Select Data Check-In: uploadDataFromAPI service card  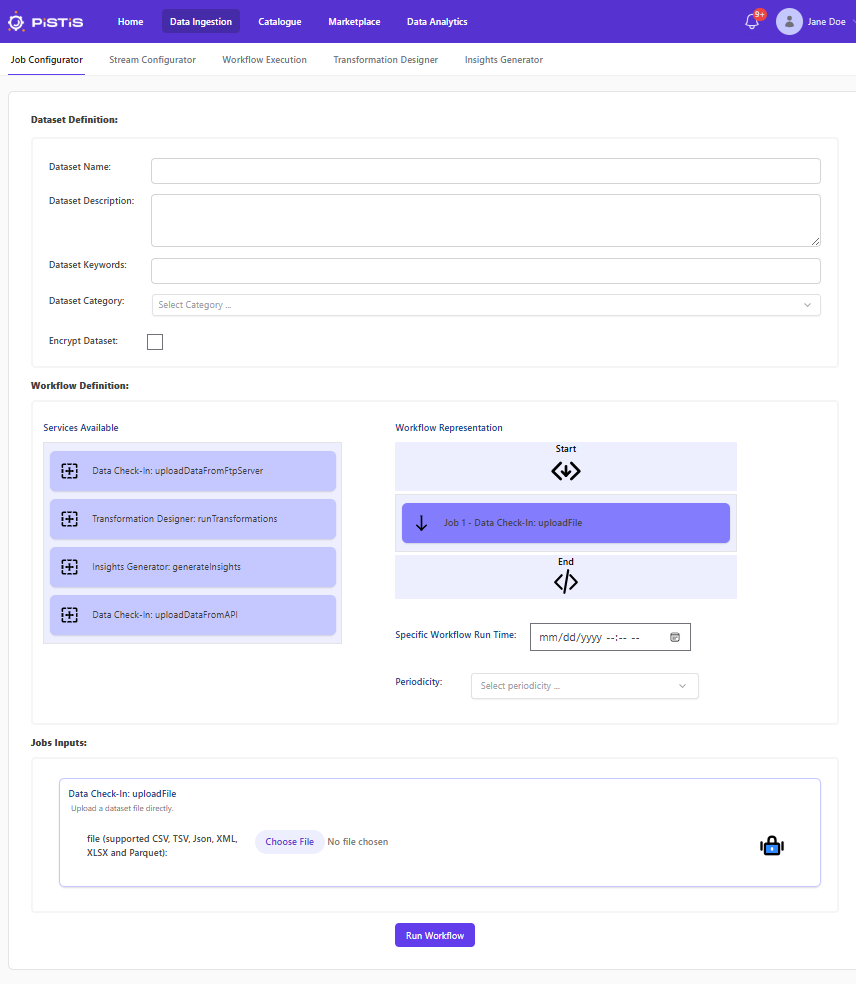(193, 615)
